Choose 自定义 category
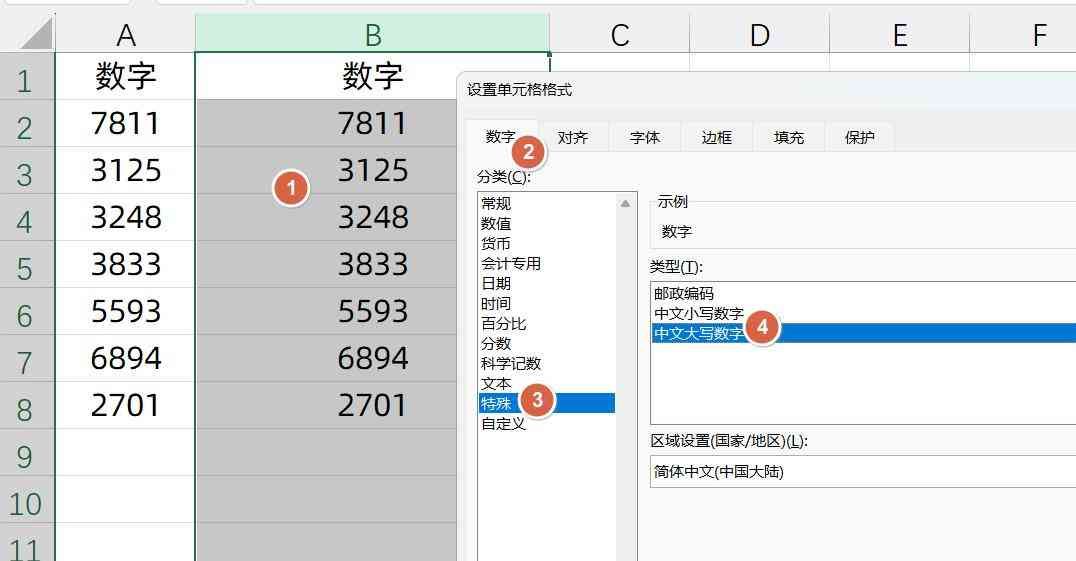Screen dimensions: 1076x561 click(547, 424)
